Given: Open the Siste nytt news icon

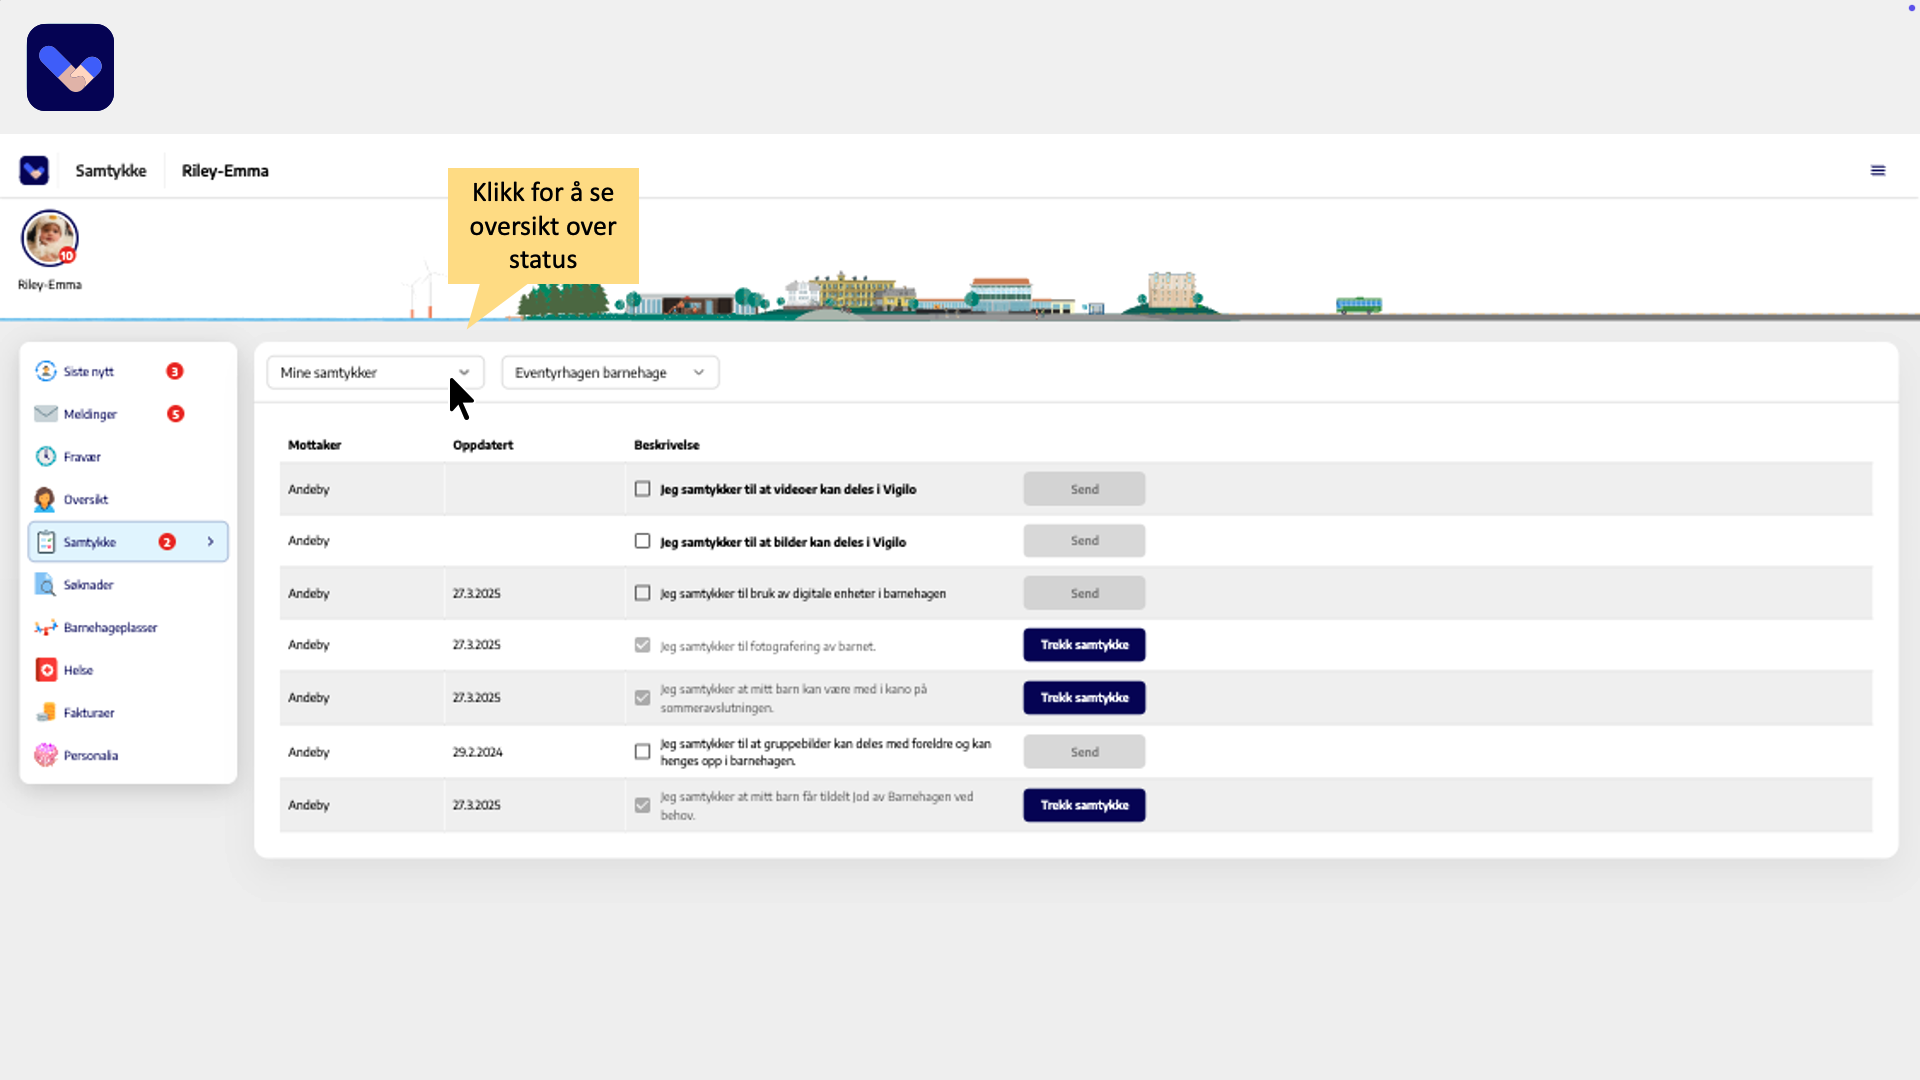Looking at the screenshot, I should coord(46,371).
